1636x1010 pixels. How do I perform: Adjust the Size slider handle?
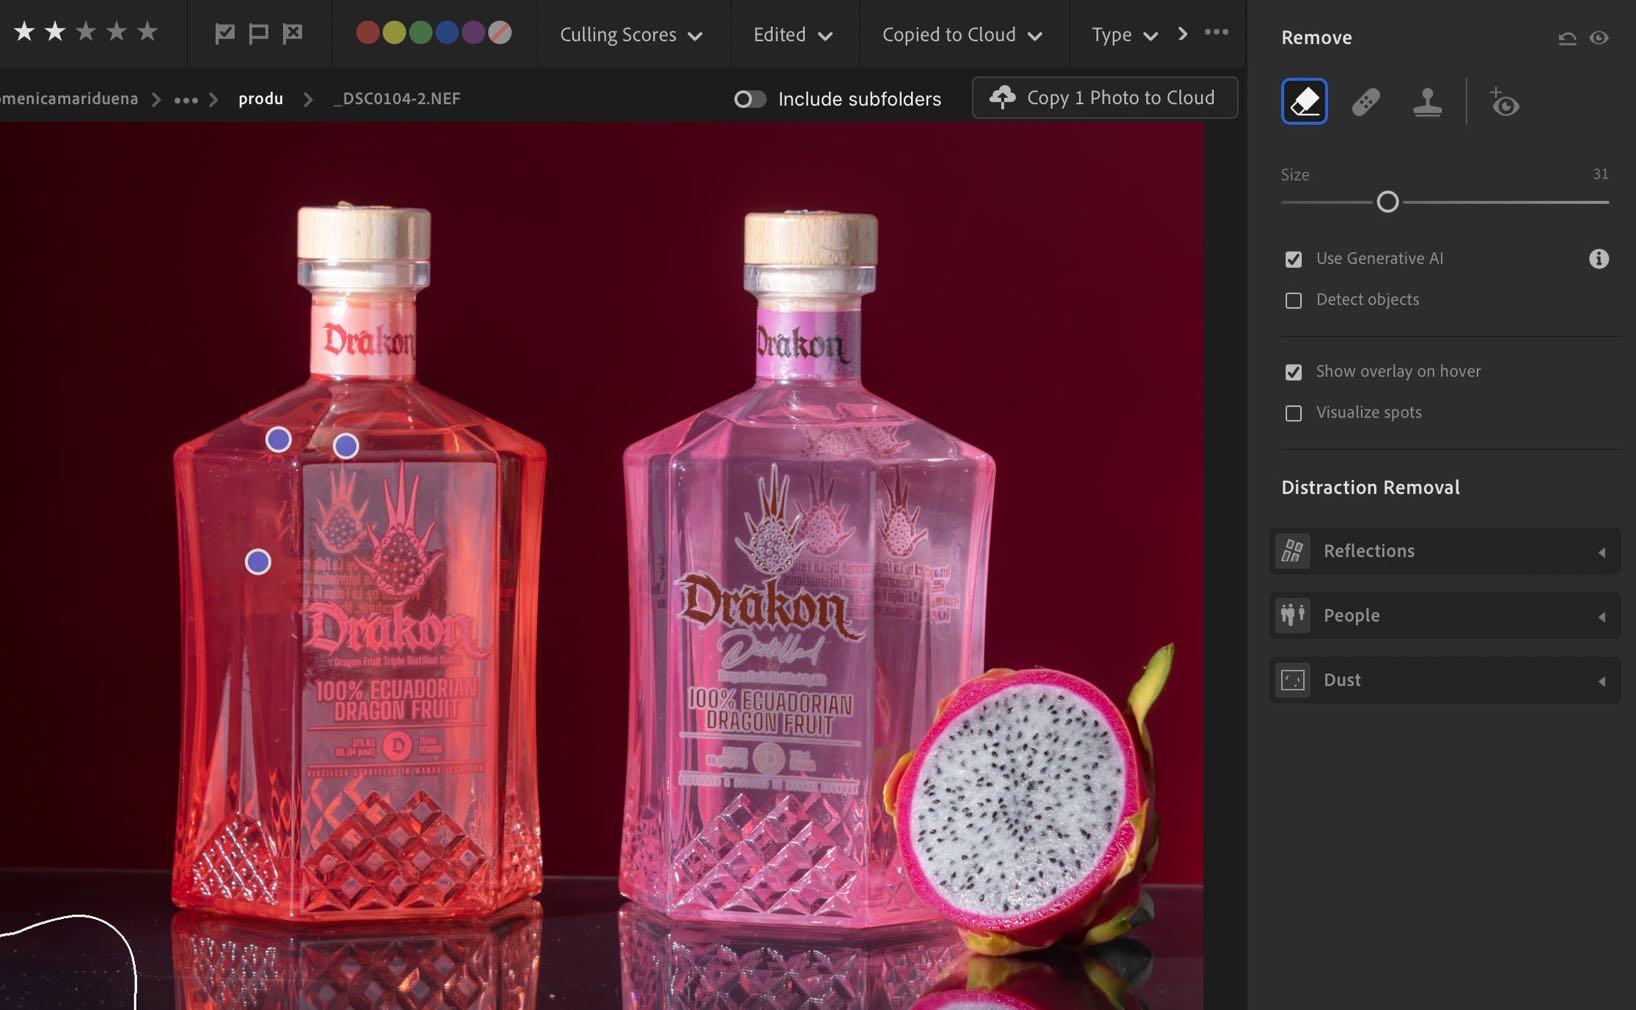click(1387, 202)
